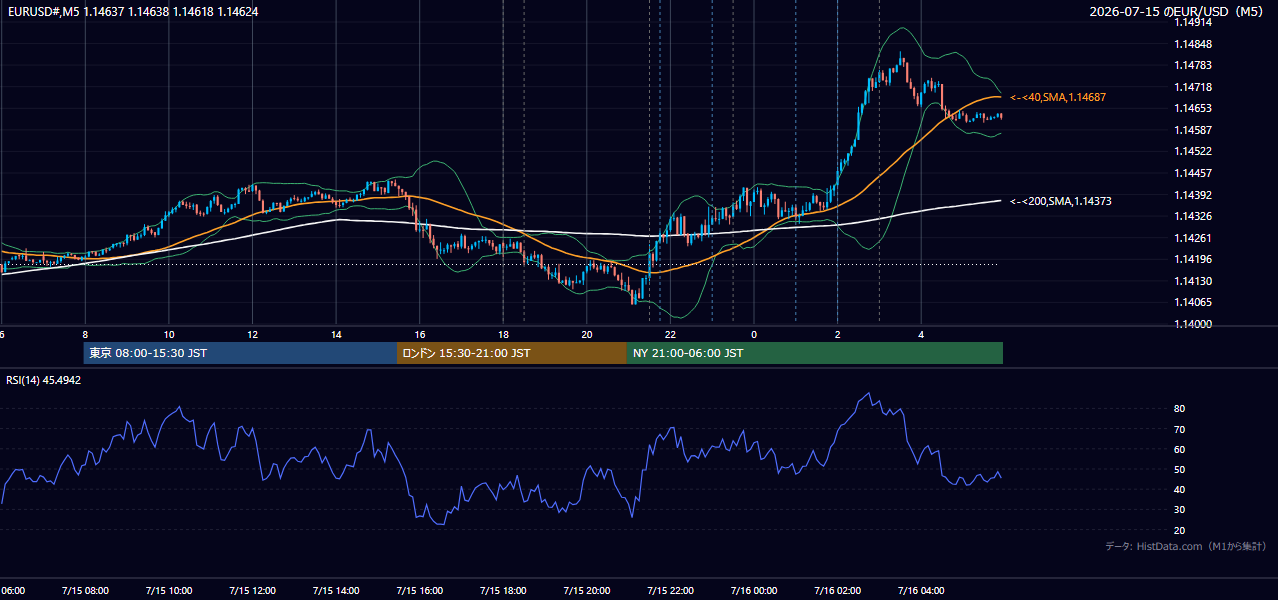The image size is (1278, 600).
Task: Click the 2026-07-15 EUR/USD (M5) chart title
Action: click(1177, 12)
